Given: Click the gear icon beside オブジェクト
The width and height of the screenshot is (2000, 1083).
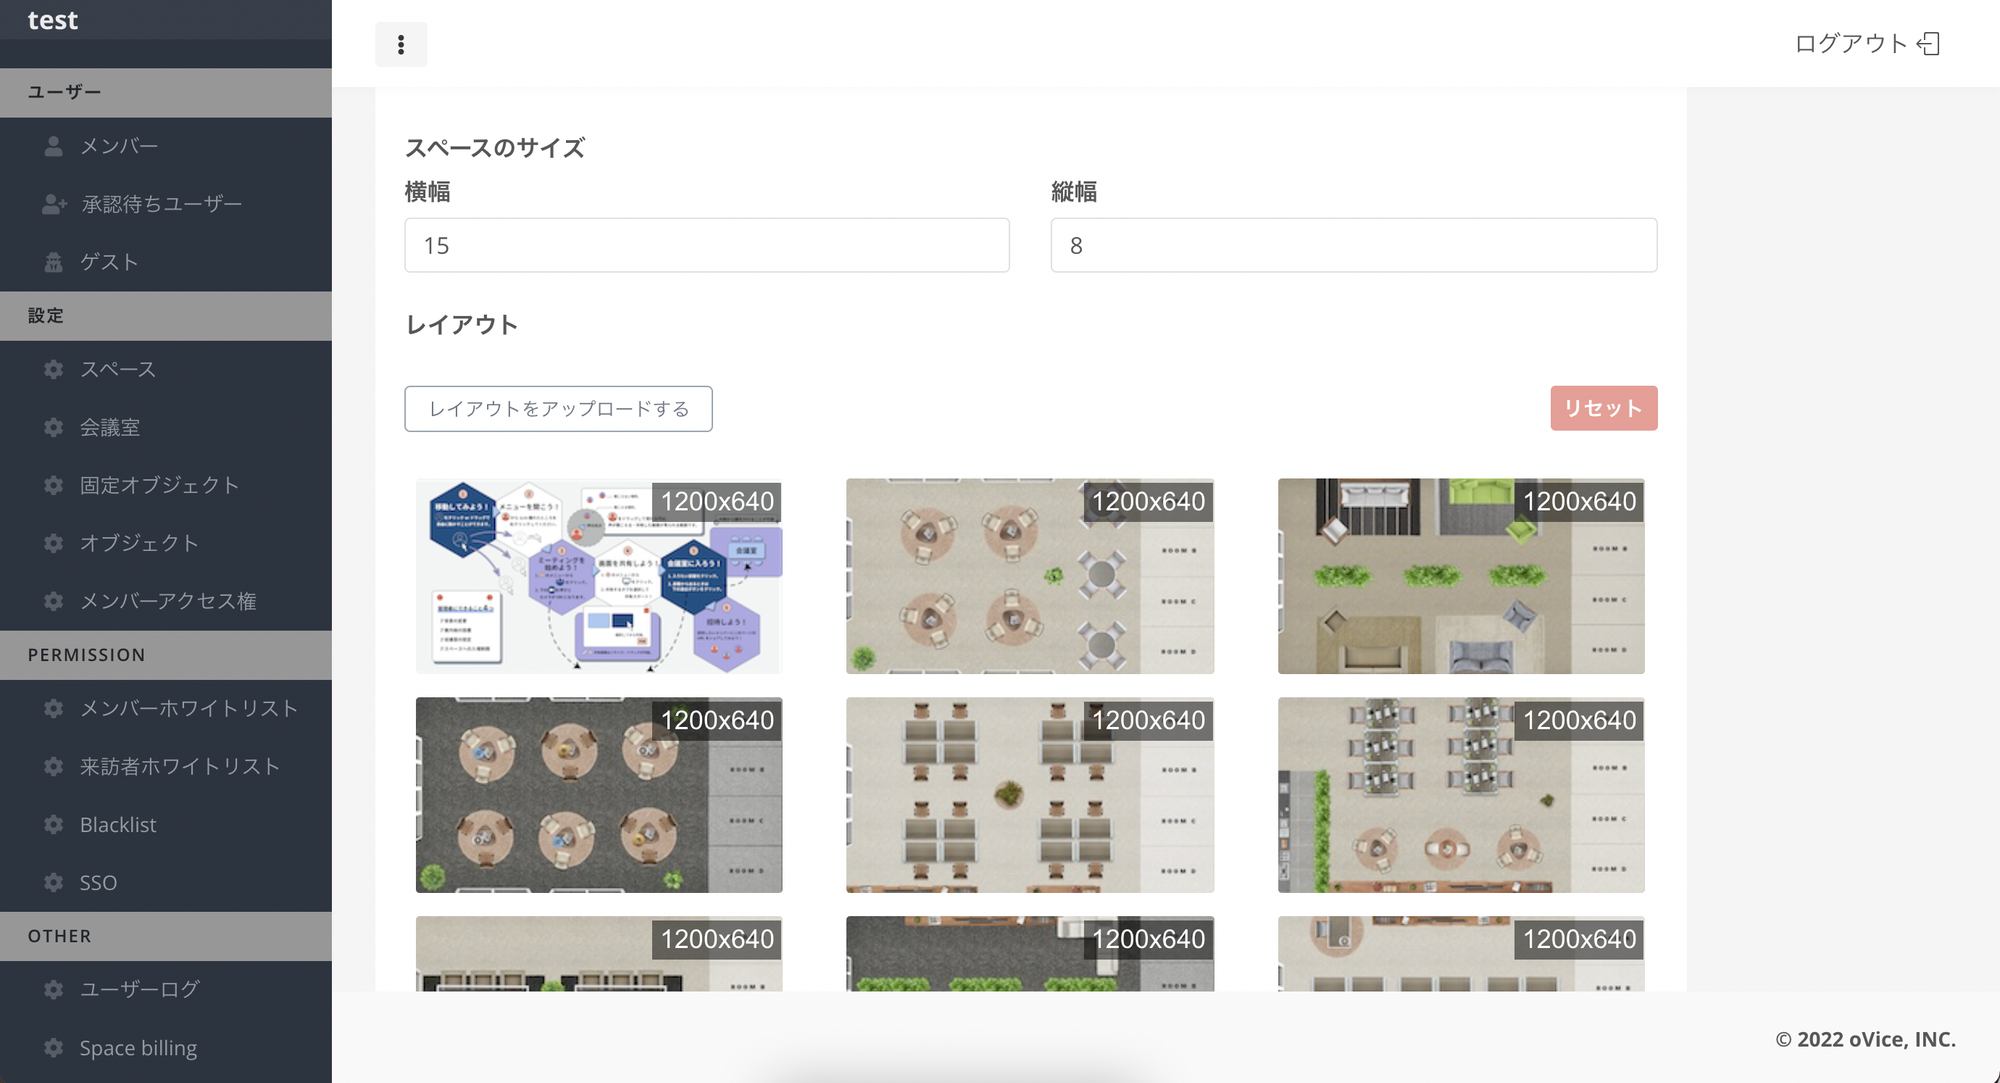Looking at the screenshot, I should click(x=54, y=543).
